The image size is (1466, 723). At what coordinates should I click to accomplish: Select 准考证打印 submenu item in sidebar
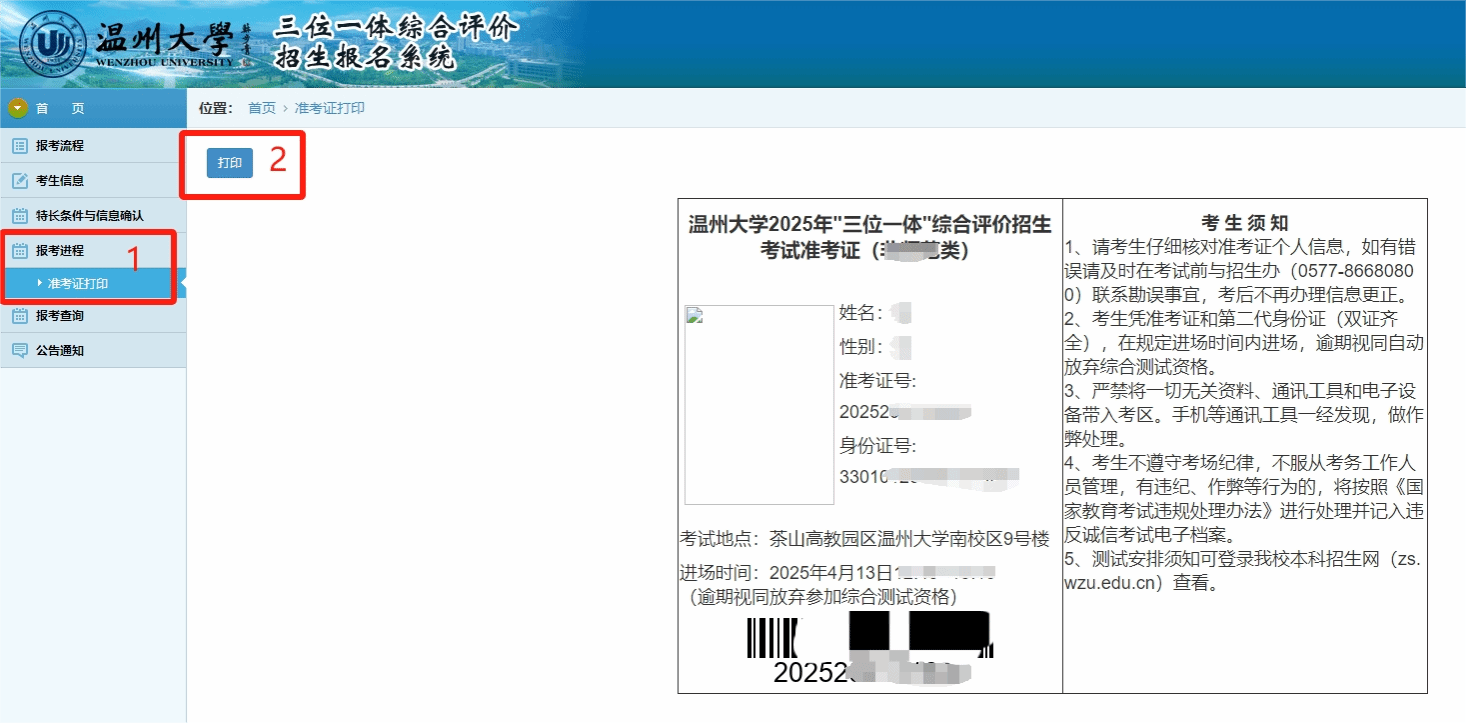[78, 284]
